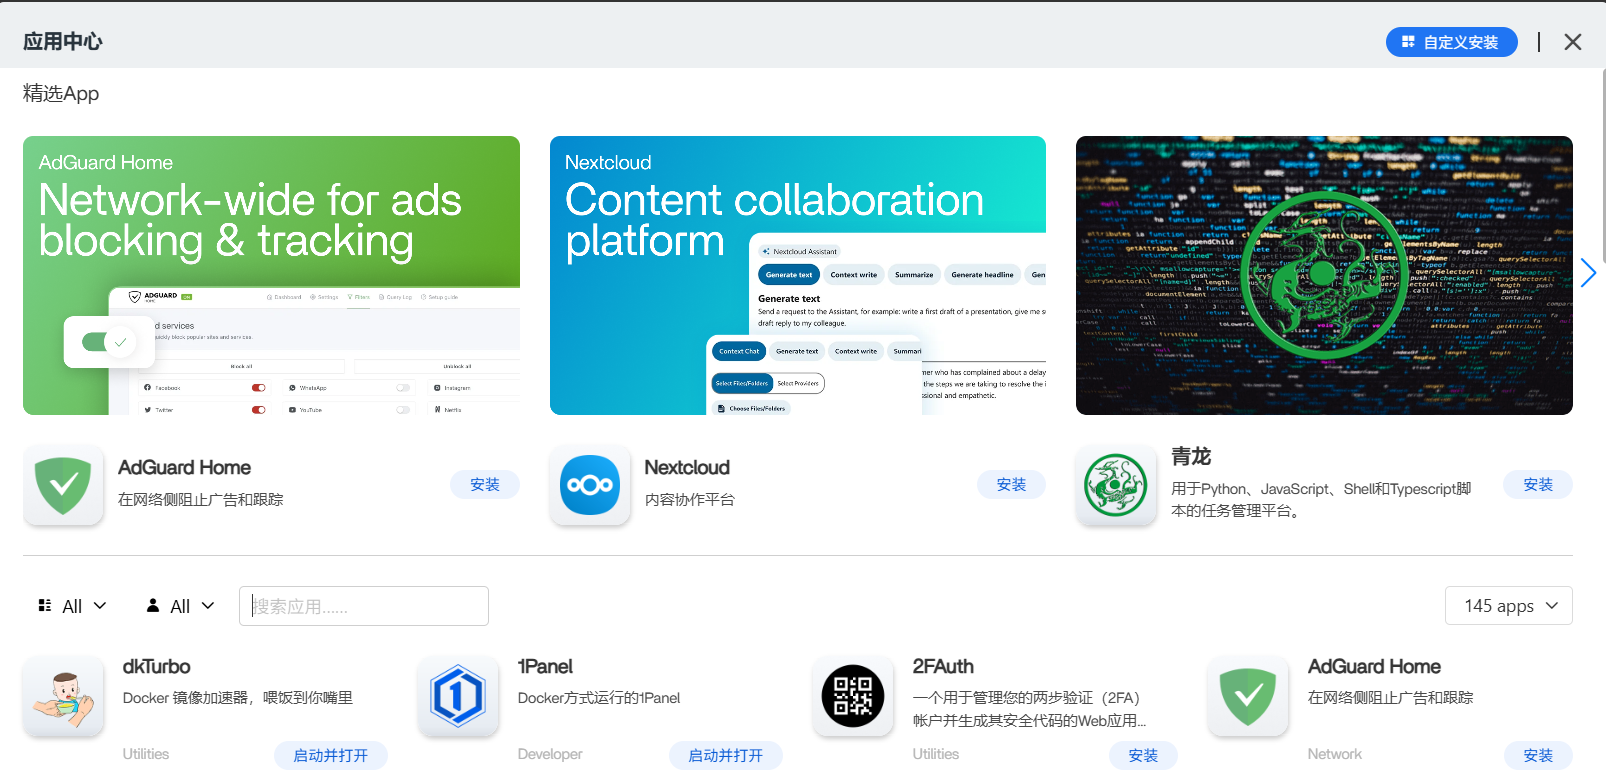
Task: Install the 青龙 task manager app
Action: pyautogui.click(x=1538, y=484)
